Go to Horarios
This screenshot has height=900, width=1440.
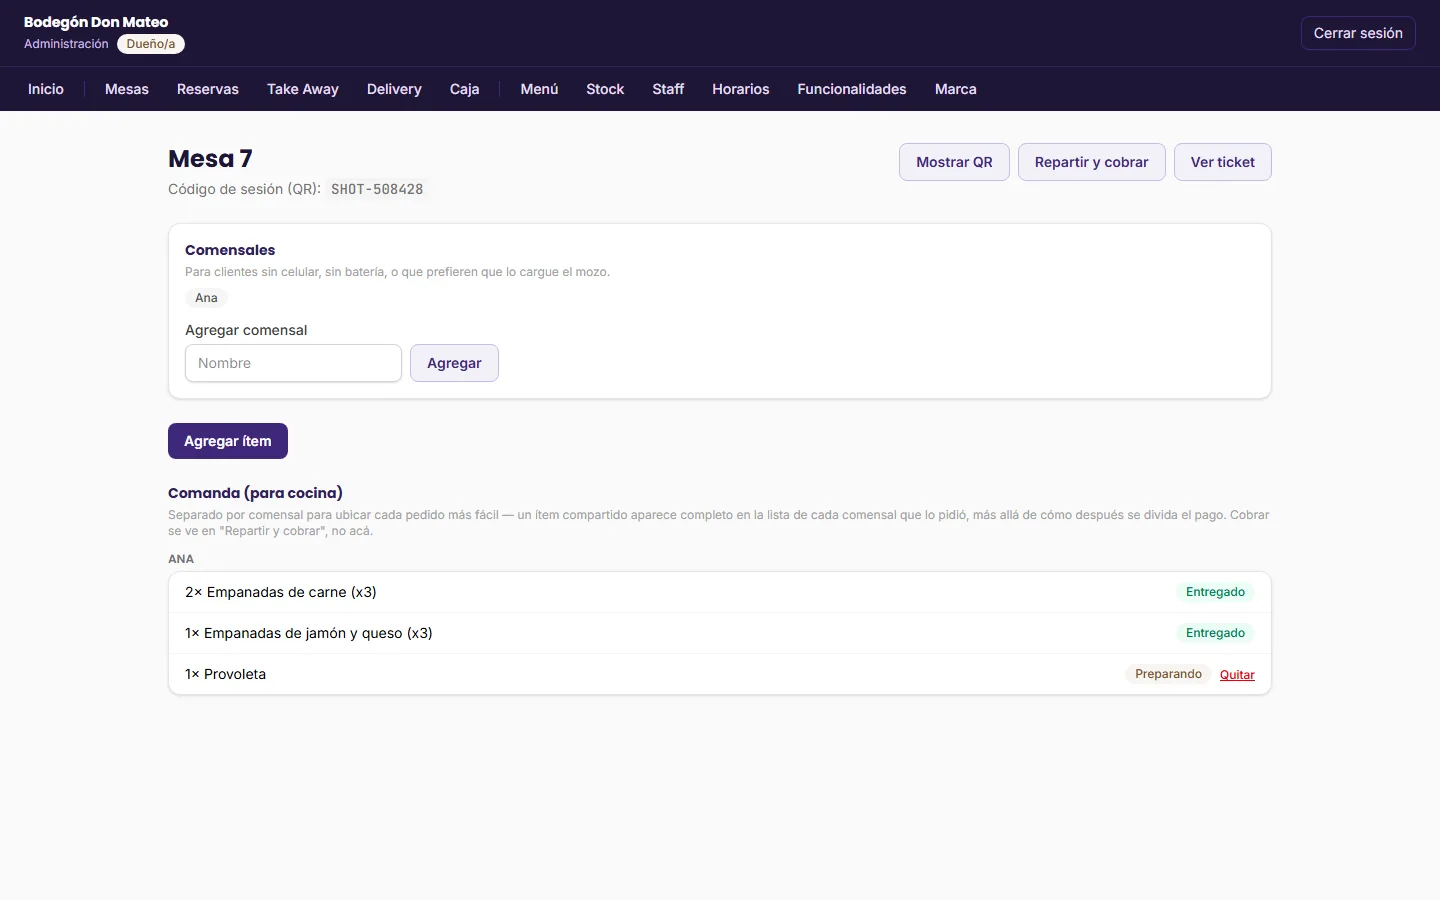click(x=741, y=89)
